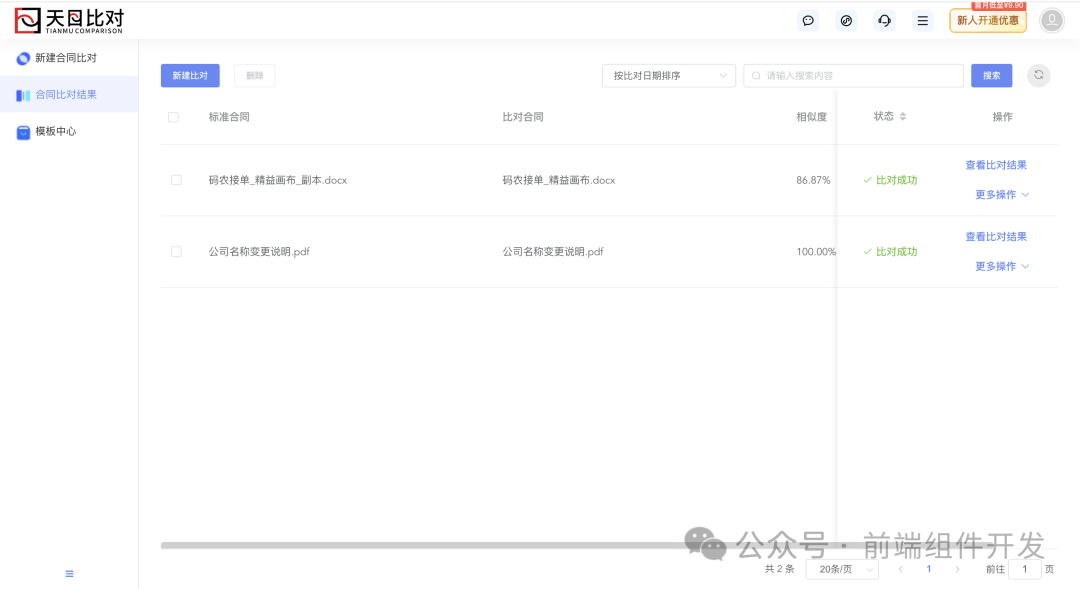Select page number 1 in pagination
1080x589 pixels.
pyautogui.click(x=928, y=569)
